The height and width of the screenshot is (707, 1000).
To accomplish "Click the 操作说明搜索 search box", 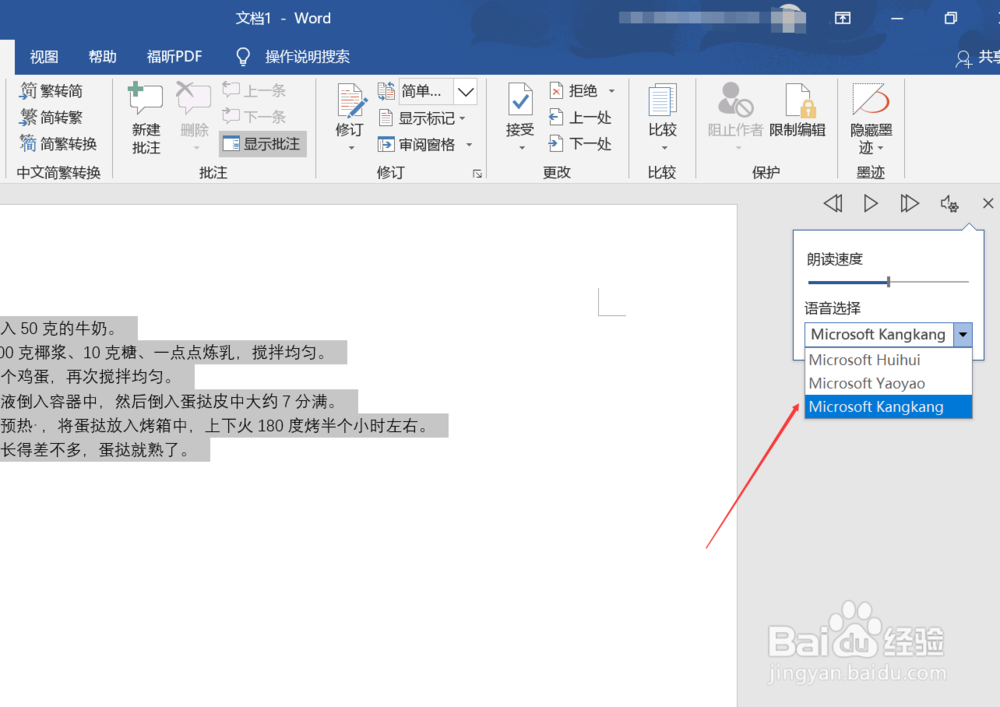I will click(307, 57).
